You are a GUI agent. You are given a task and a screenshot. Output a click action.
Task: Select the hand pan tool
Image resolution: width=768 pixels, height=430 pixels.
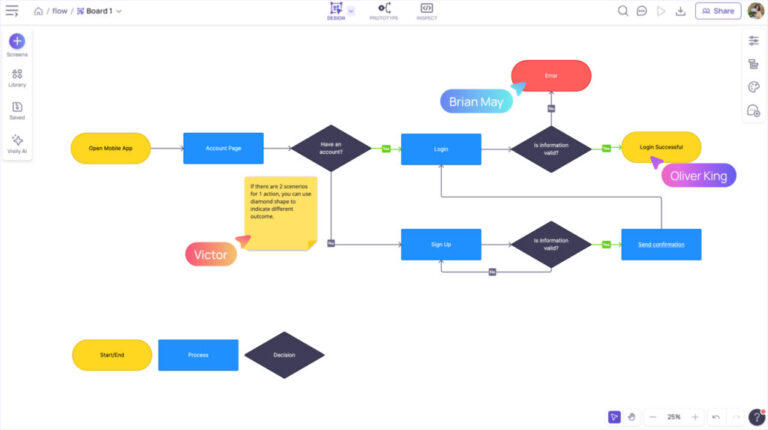click(632, 417)
